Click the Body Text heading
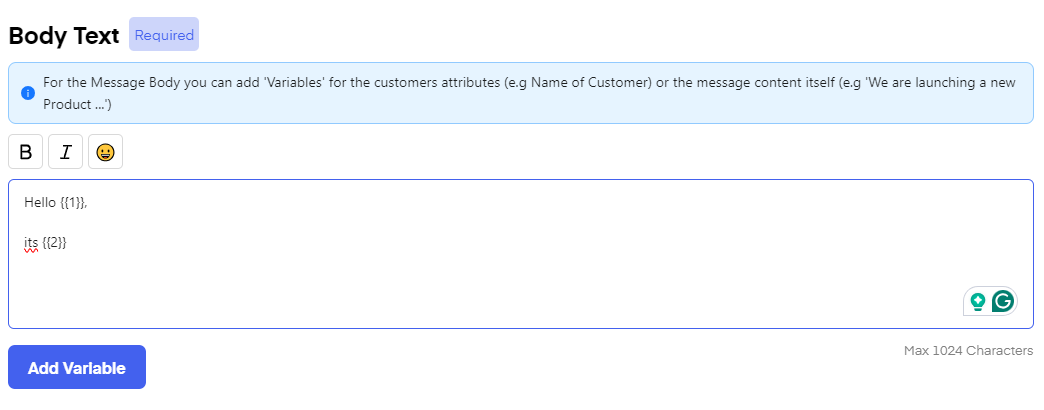Image resolution: width=1044 pixels, height=410 pixels. tap(64, 35)
